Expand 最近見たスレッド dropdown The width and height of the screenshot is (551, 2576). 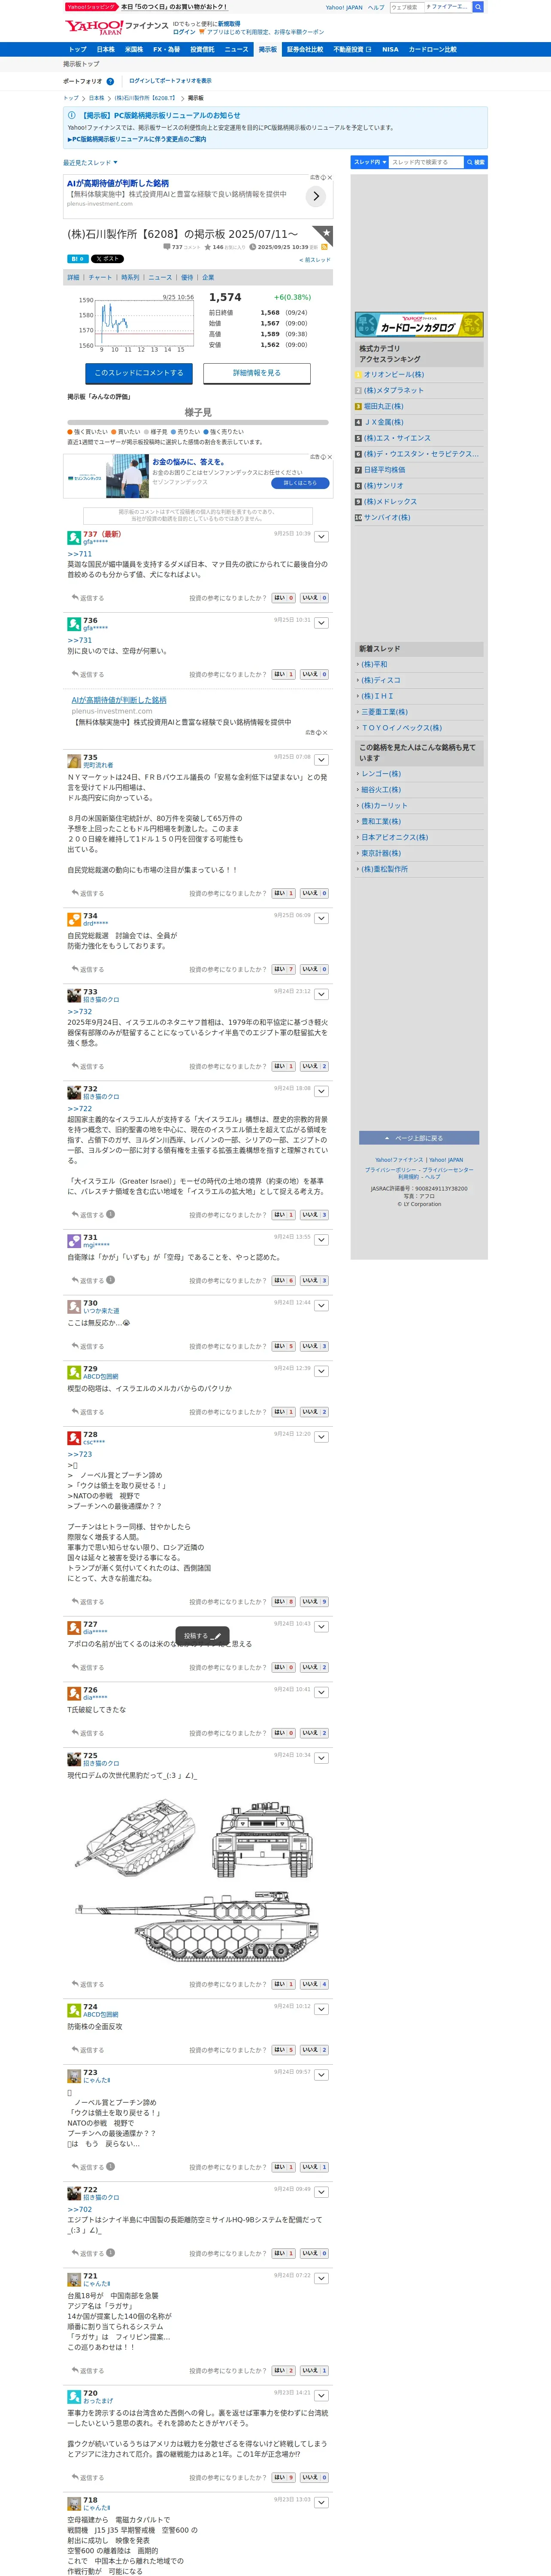coord(90,162)
